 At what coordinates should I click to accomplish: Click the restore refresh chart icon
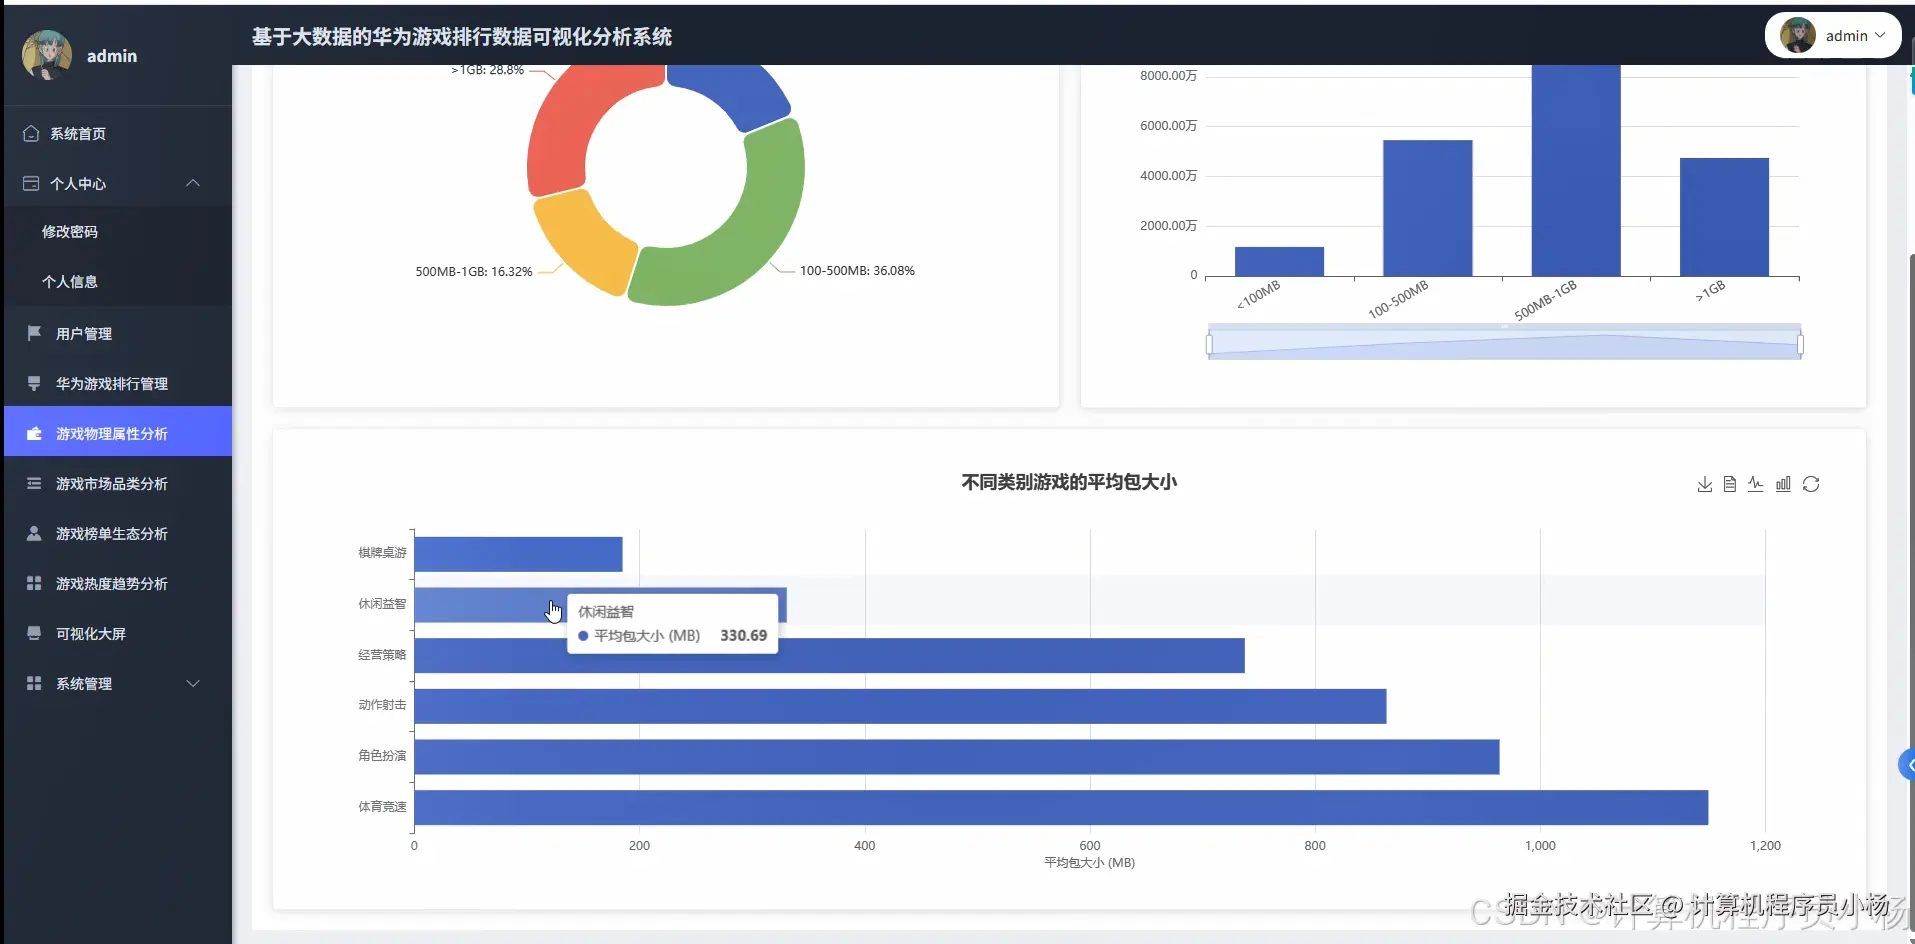[1811, 484]
